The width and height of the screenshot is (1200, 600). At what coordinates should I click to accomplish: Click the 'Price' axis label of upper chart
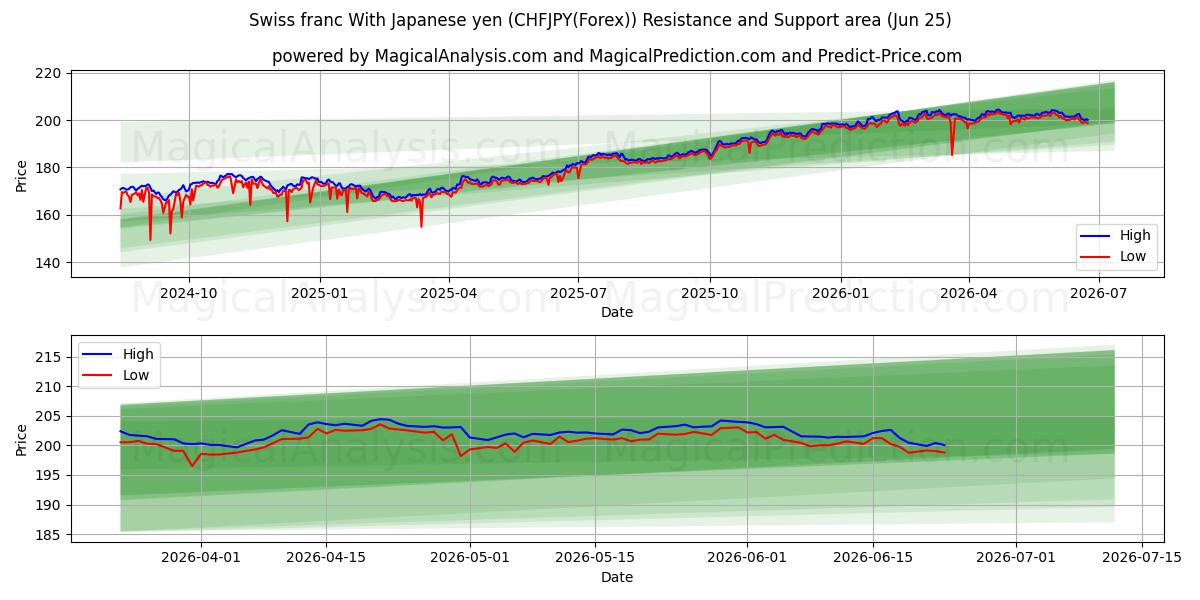[22, 175]
